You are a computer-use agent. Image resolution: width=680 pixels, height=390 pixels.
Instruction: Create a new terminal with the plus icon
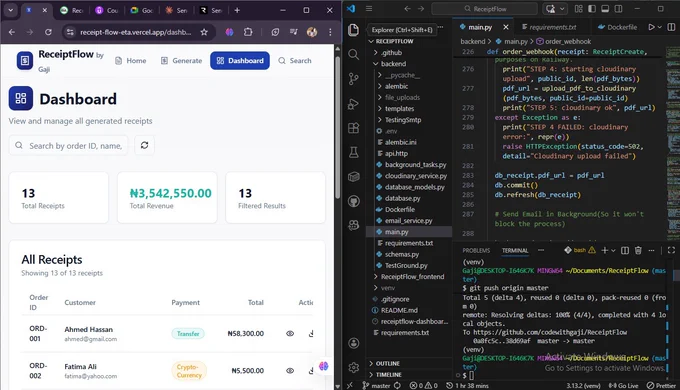[605, 250]
